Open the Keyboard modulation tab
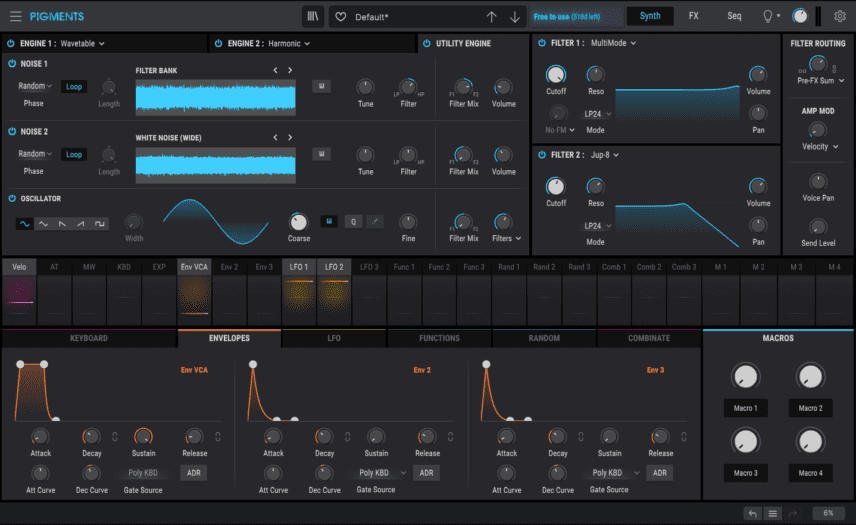This screenshot has width=856, height=525. pyautogui.click(x=89, y=338)
